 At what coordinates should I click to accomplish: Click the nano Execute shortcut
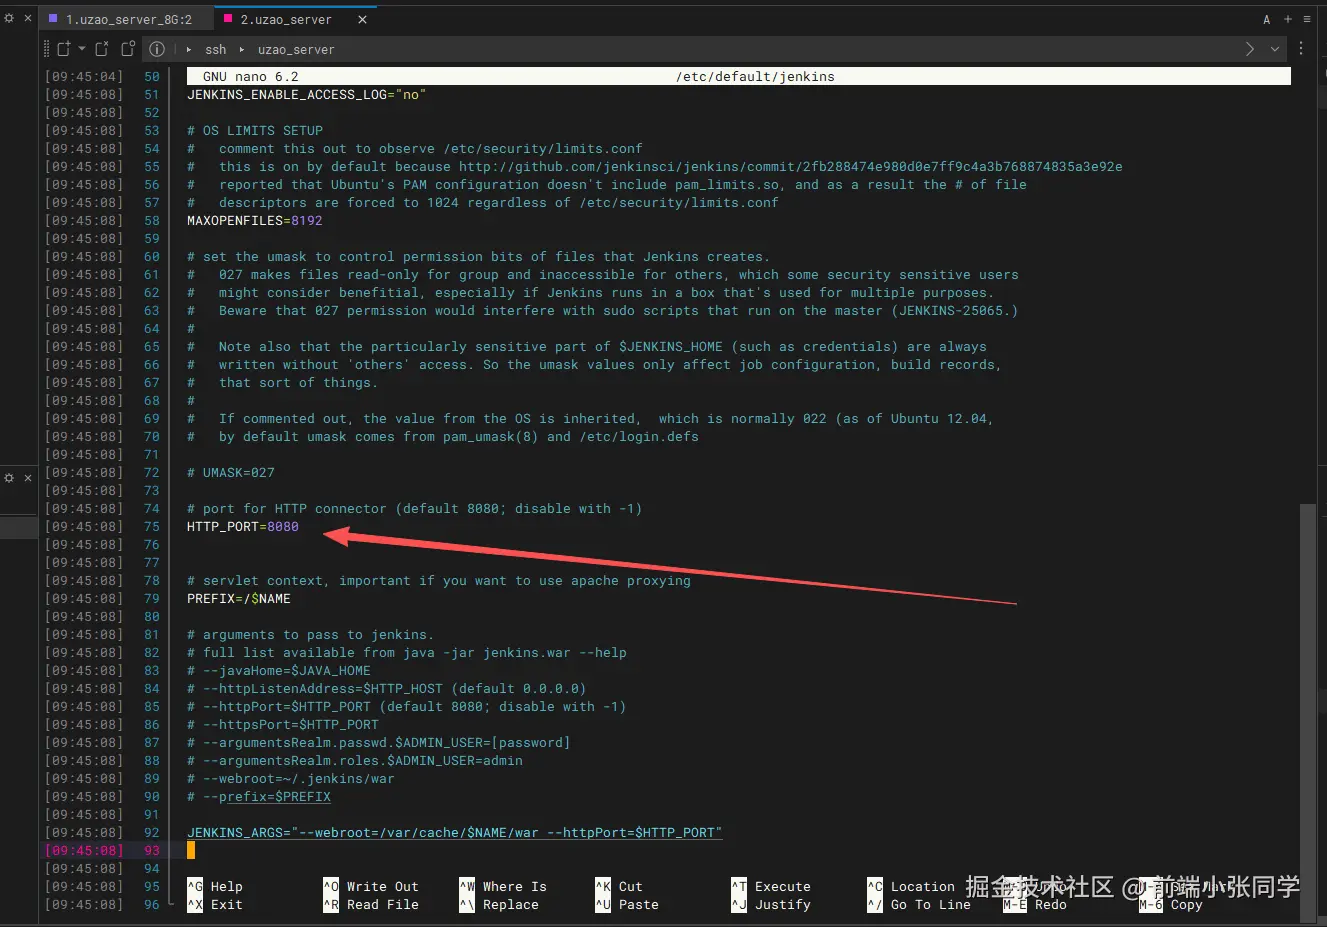pos(771,887)
